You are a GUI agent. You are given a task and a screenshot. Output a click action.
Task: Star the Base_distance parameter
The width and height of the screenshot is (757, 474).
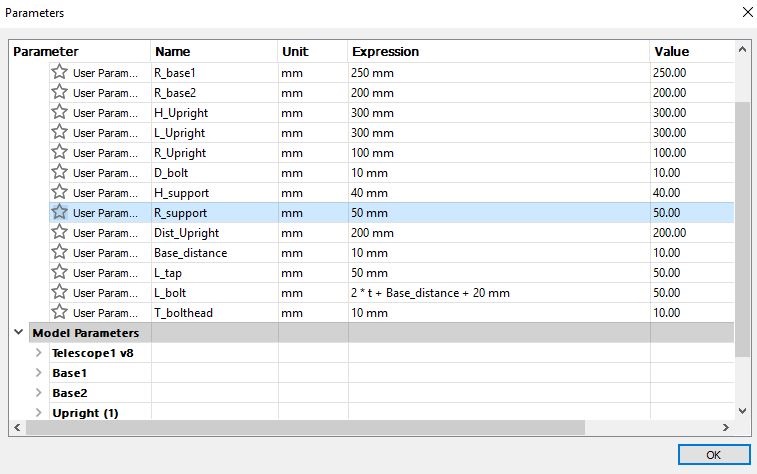click(59, 252)
